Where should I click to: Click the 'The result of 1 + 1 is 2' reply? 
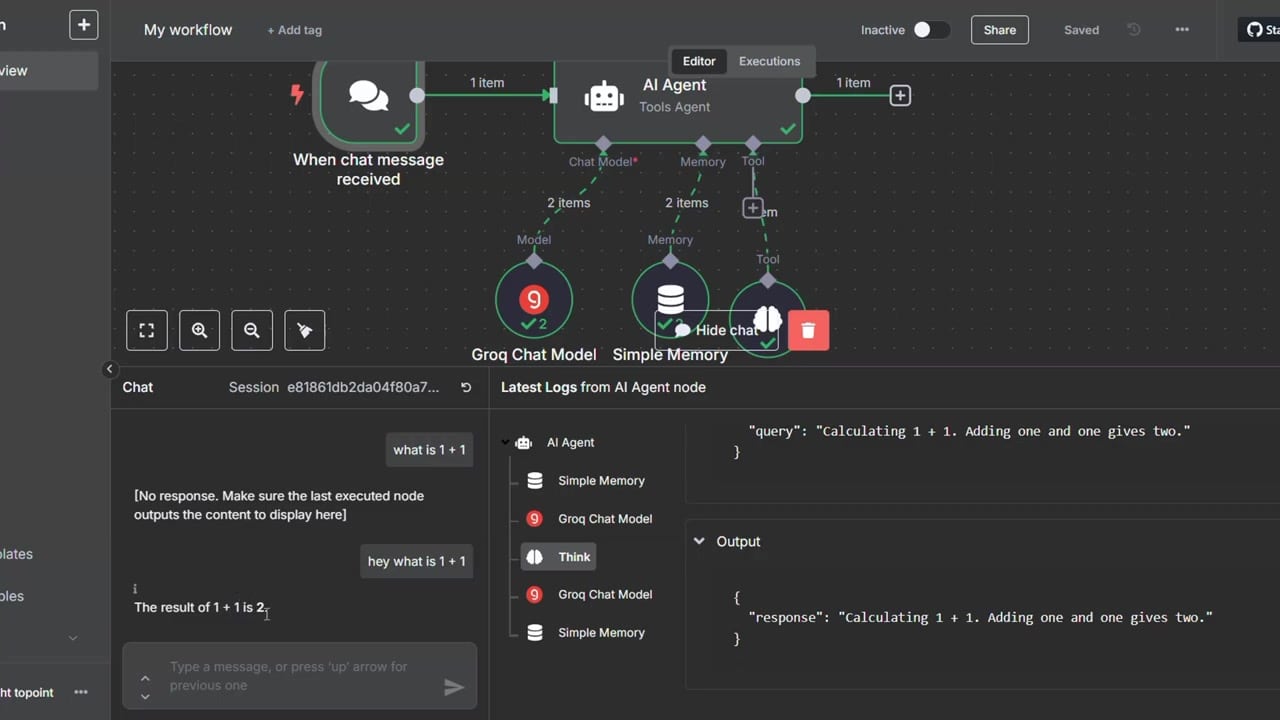pyautogui.click(x=200, y=607)
